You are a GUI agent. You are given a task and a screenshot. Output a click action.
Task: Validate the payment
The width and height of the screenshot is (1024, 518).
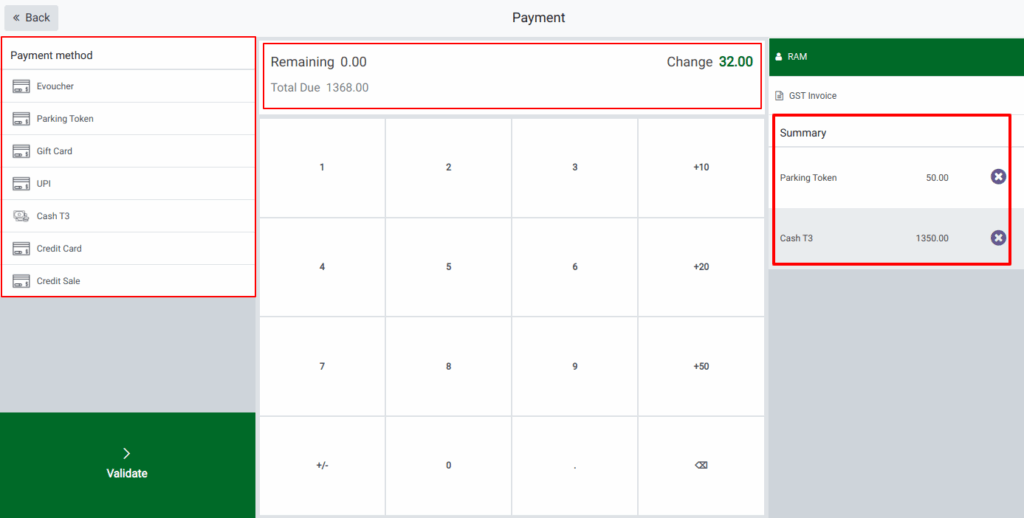[127, 465]
